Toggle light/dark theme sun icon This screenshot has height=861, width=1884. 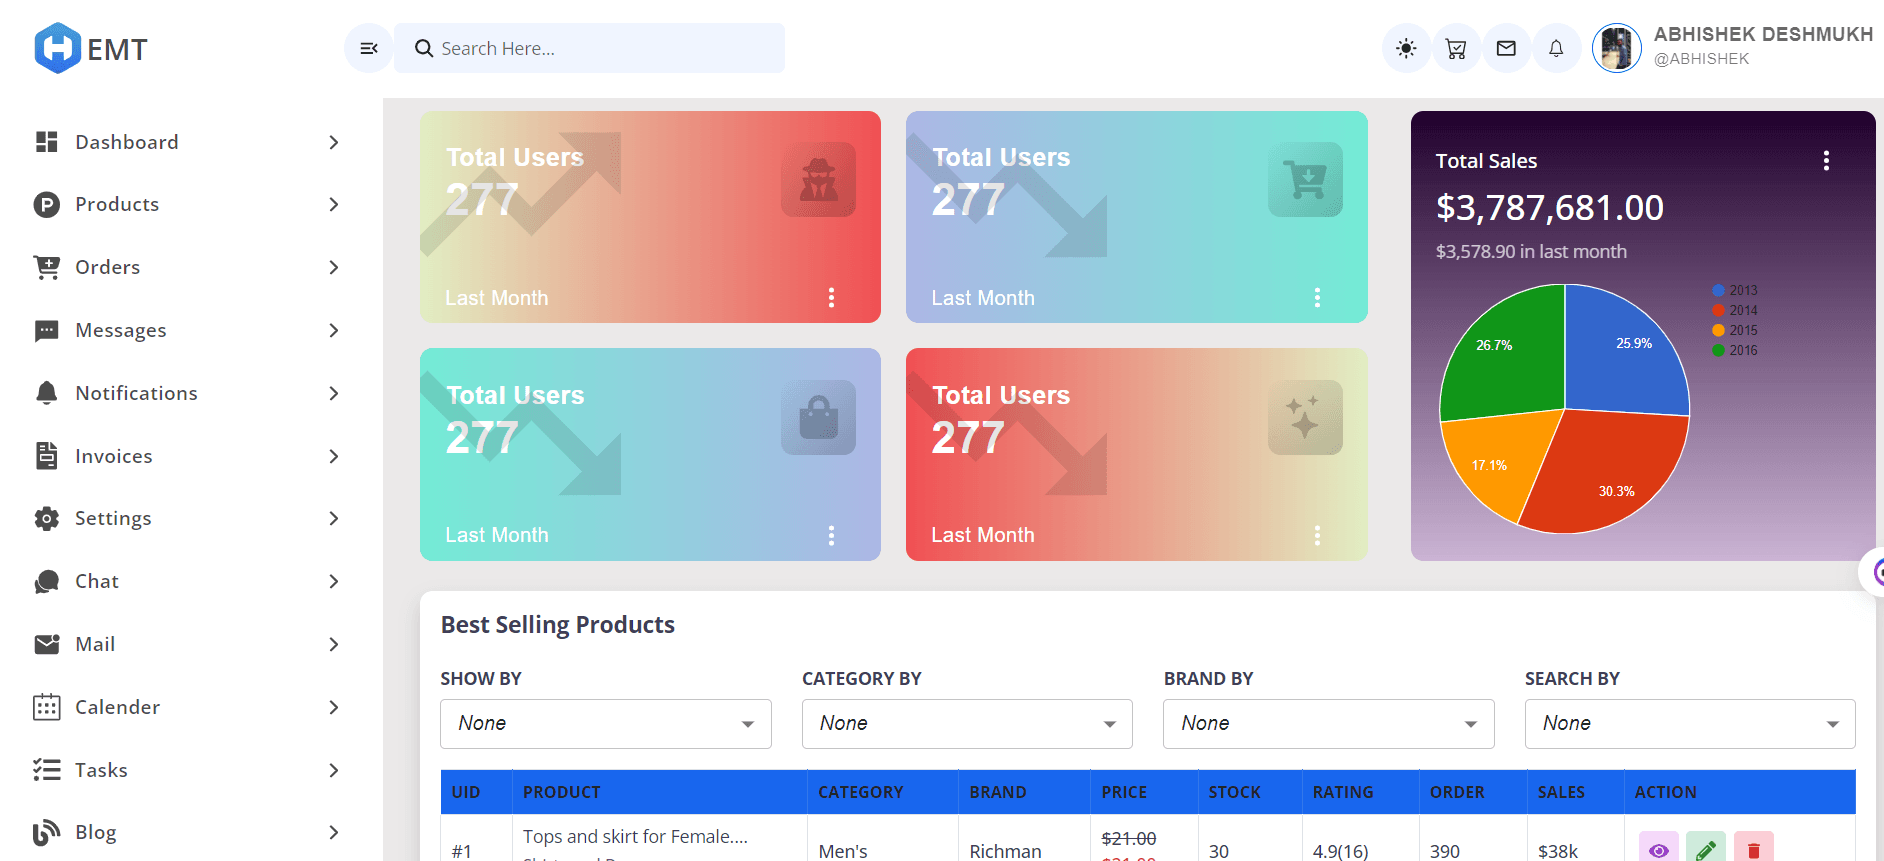coord(1406,48)
